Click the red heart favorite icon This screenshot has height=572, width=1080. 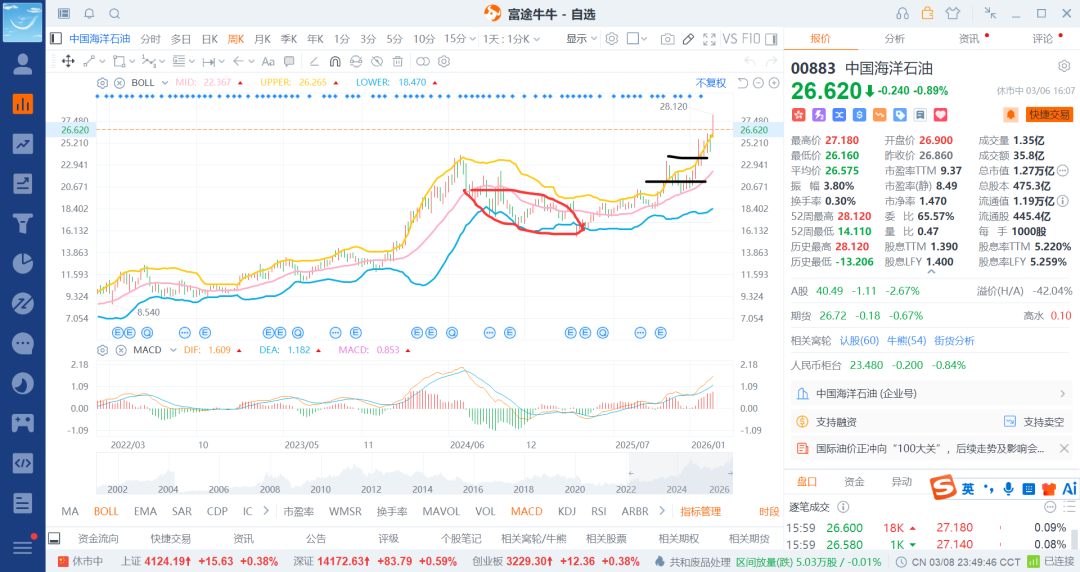point(941,115)
